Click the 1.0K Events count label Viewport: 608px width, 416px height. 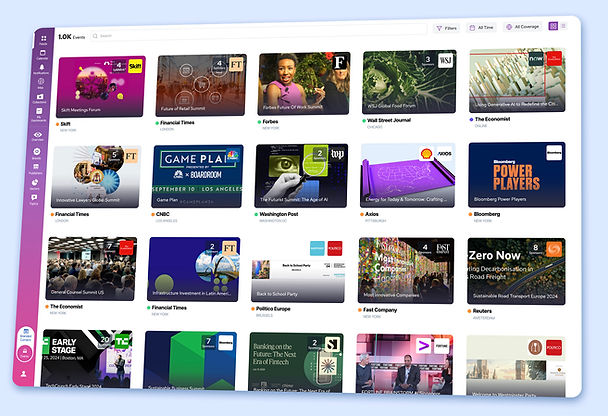[x=71, y=37]
